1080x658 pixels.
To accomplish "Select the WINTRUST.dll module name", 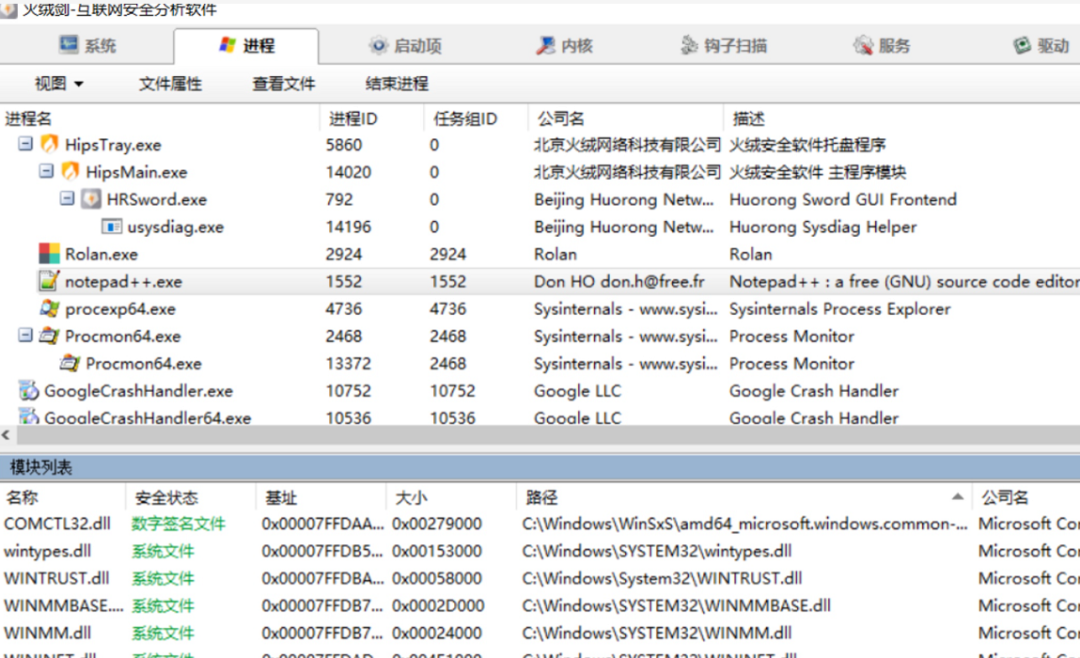I will [x=56, y=578].
